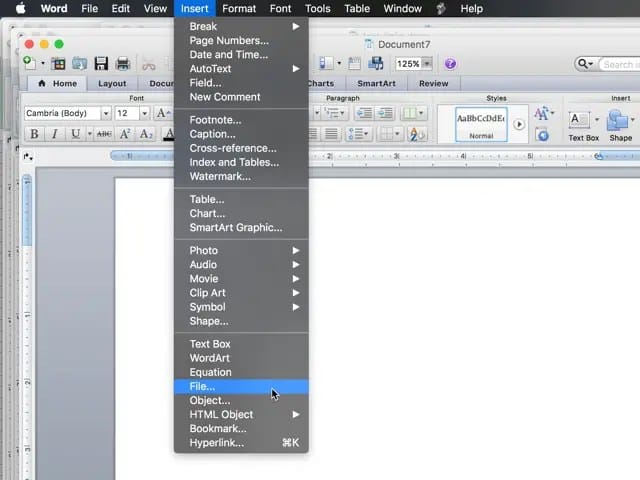Open the zoom 125% dropdown
Screen dimensions: 640x480
[427, 64]
